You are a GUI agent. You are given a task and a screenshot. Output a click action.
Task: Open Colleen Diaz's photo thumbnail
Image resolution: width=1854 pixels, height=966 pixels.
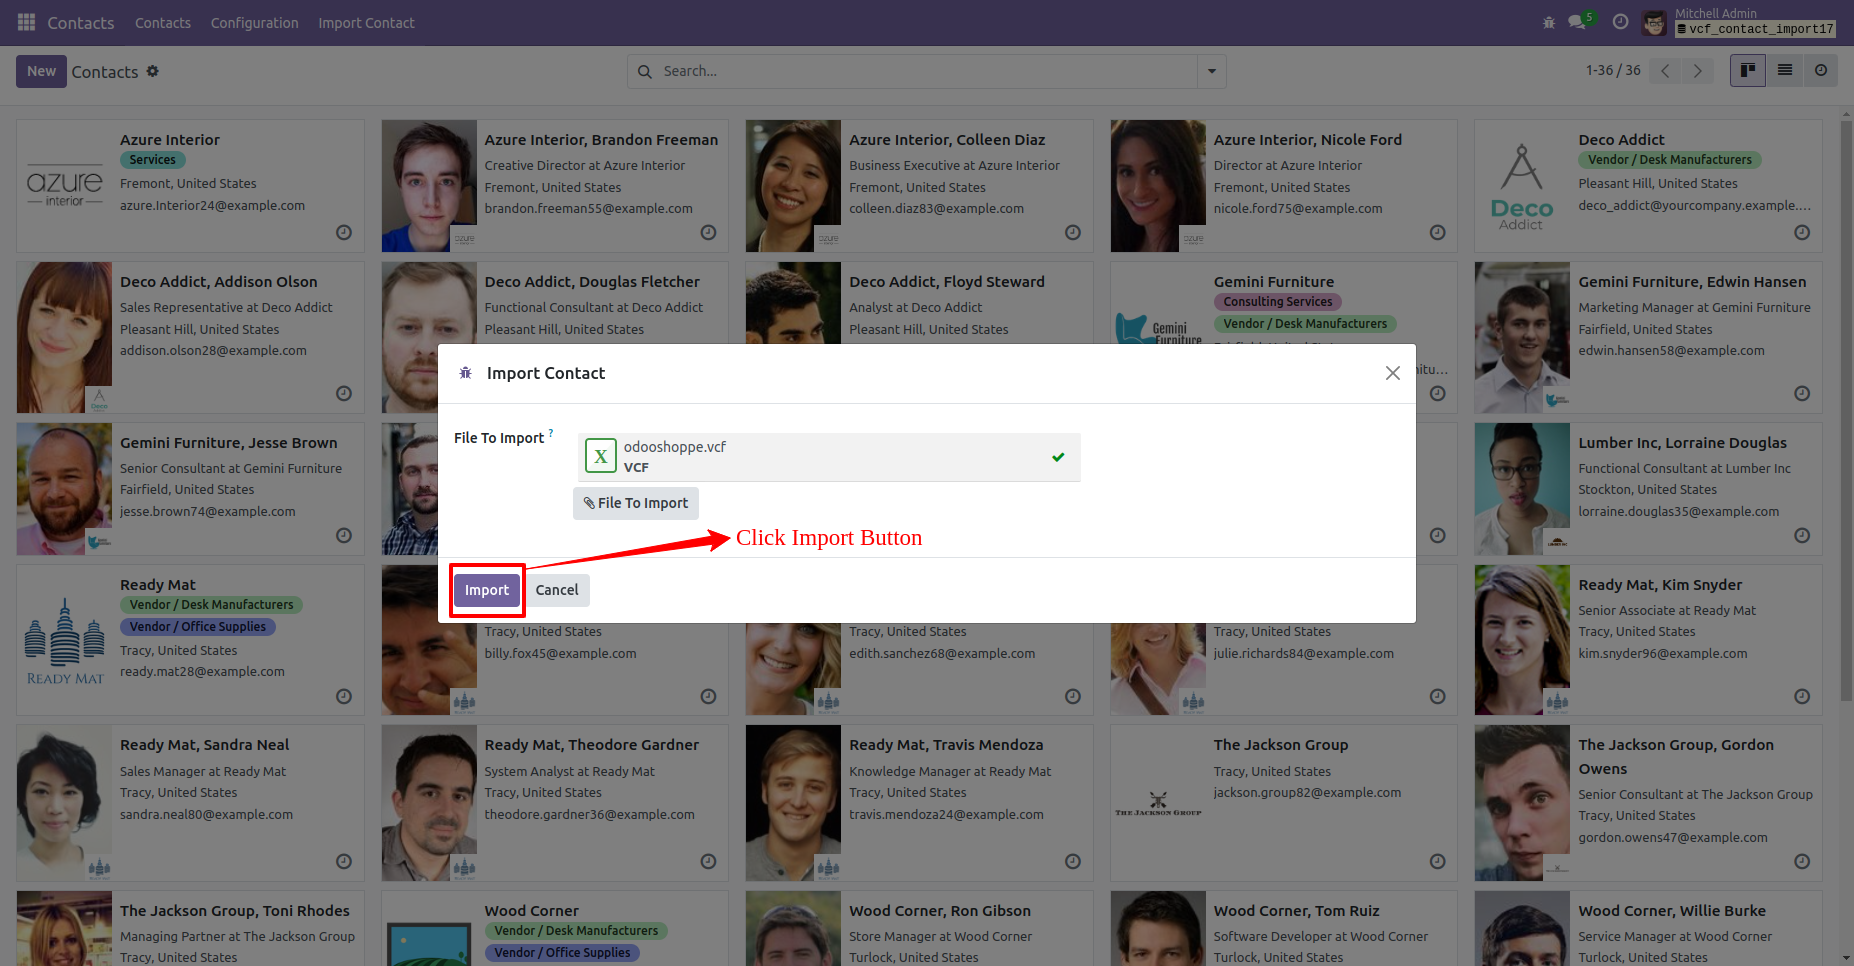pos(793,186)
